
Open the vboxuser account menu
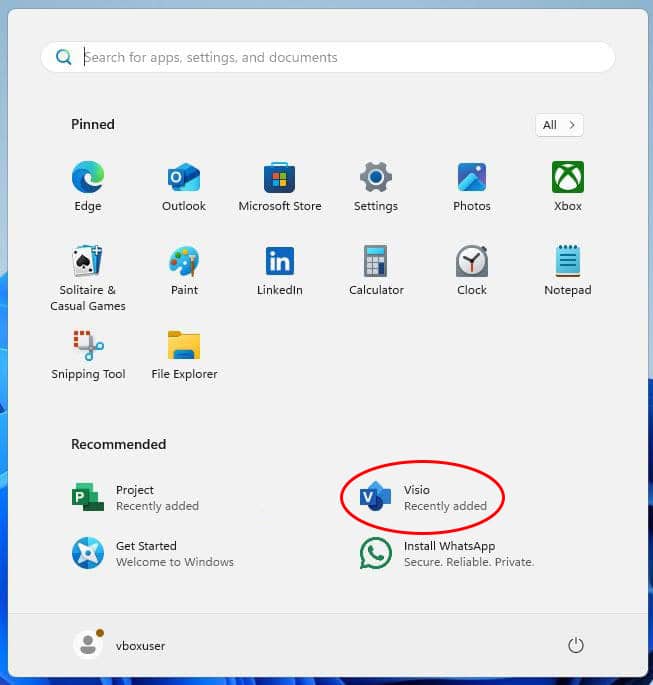pyautogui.click(x=120, y=645)
